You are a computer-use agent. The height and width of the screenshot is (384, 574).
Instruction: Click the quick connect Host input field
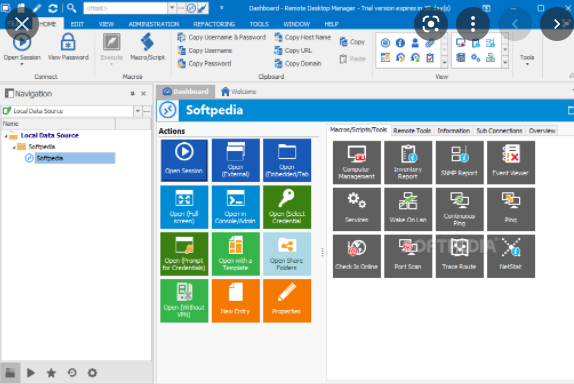126,8
